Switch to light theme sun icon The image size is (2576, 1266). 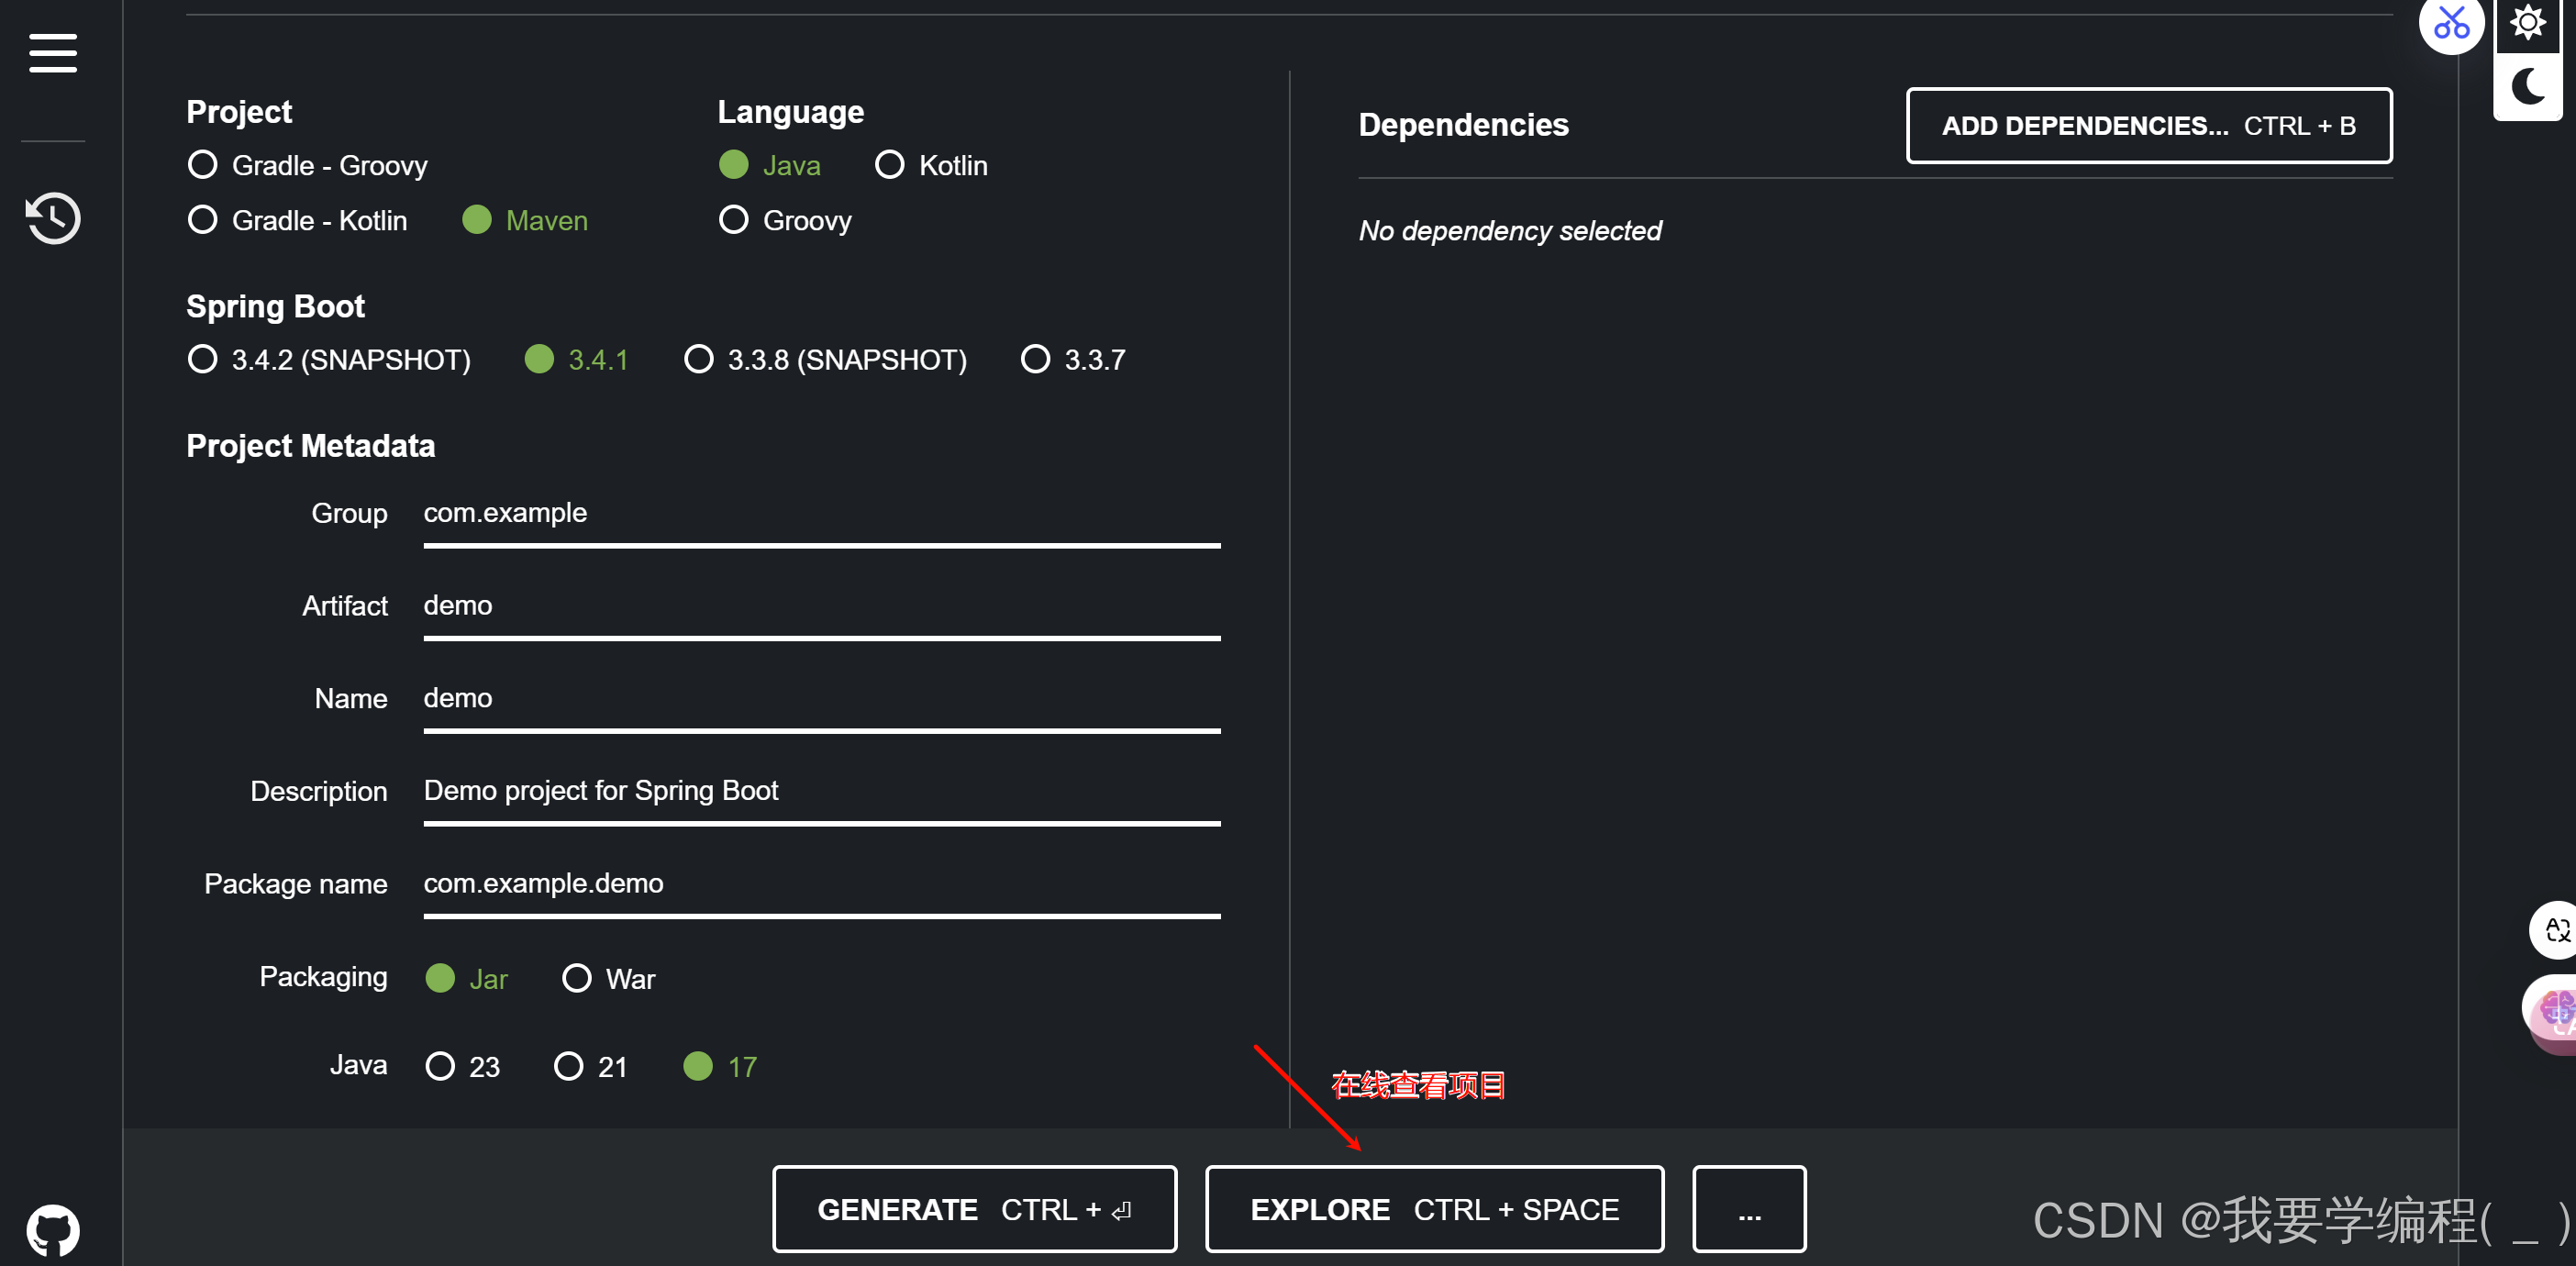2527,22
